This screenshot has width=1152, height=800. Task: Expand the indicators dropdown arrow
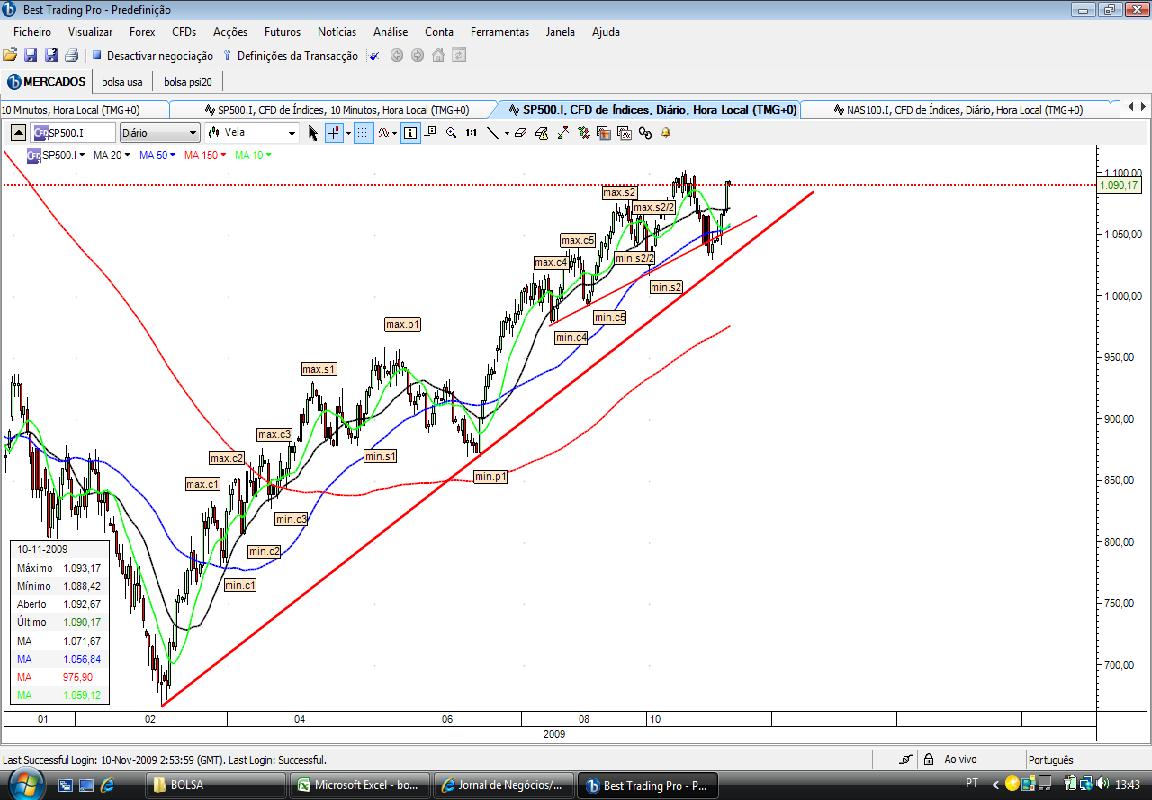395,133
